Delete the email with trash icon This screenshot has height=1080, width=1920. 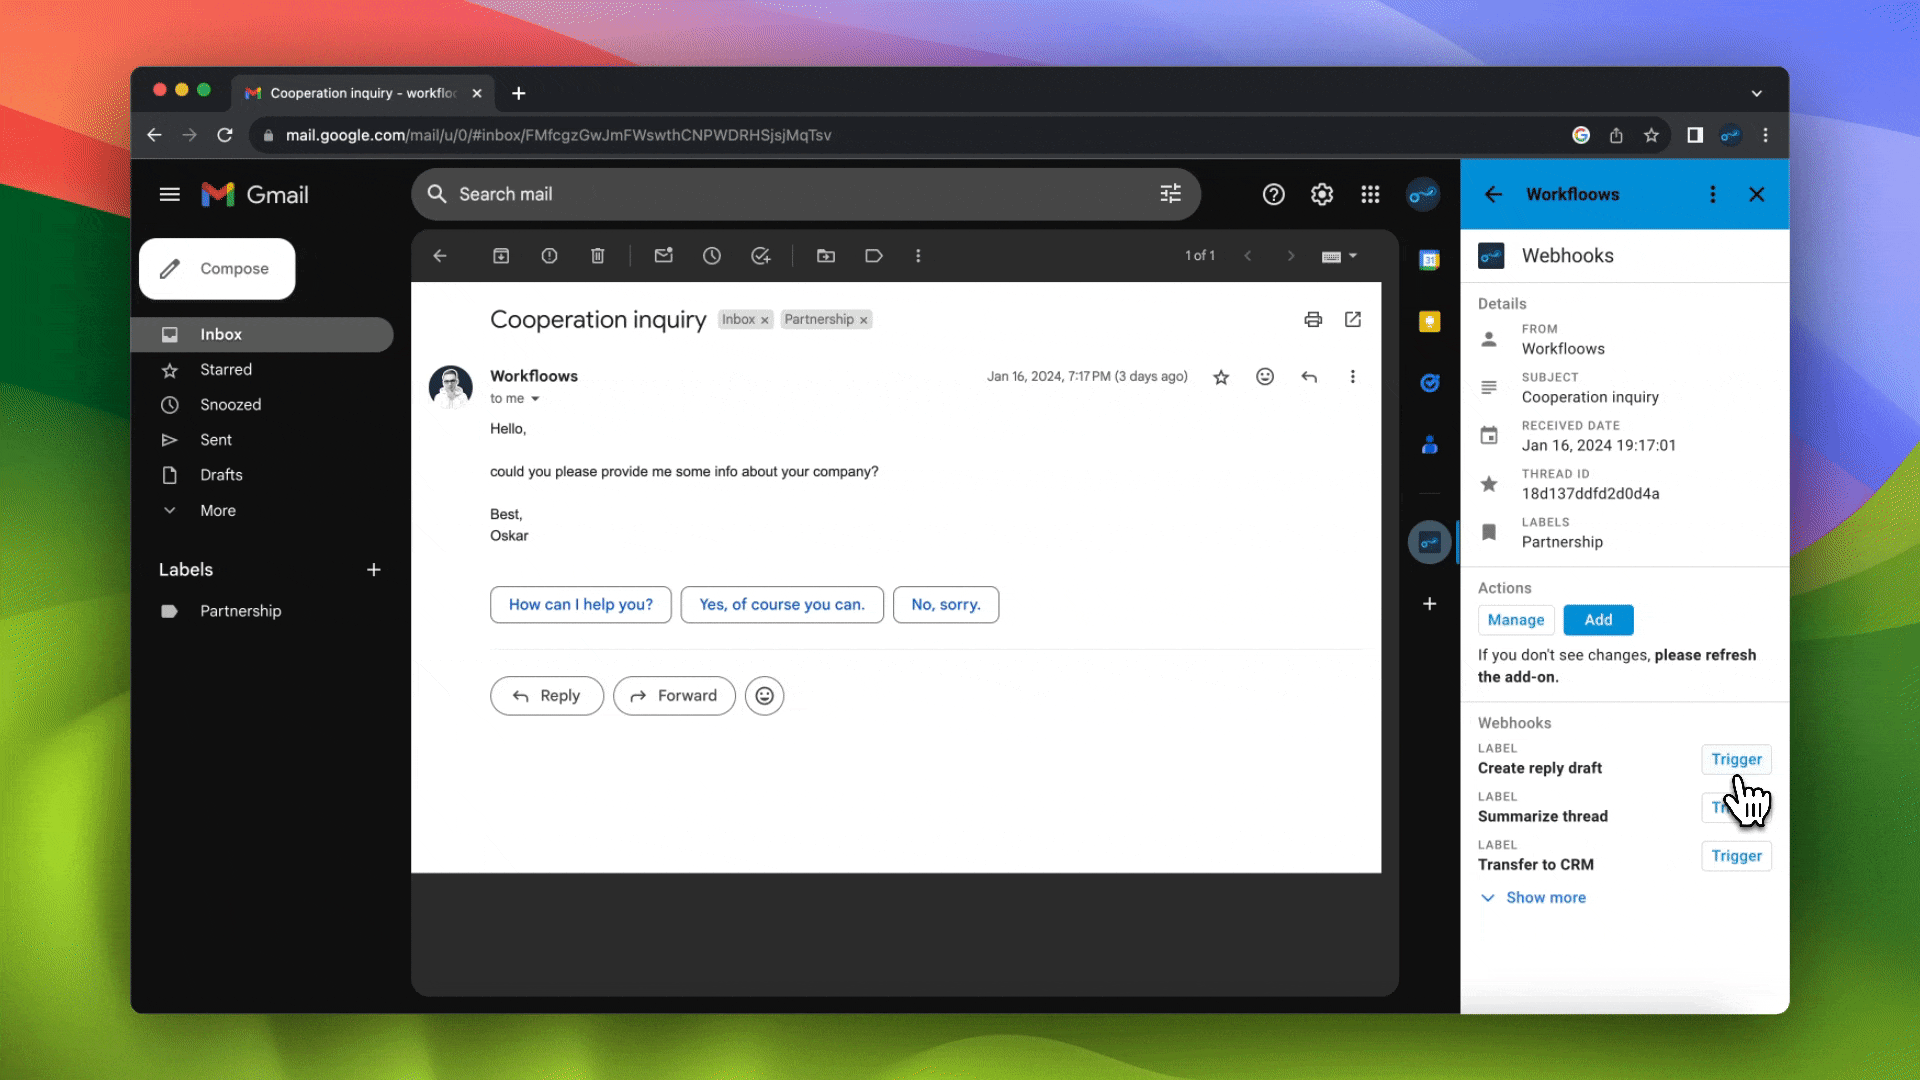tap(597, 256)
